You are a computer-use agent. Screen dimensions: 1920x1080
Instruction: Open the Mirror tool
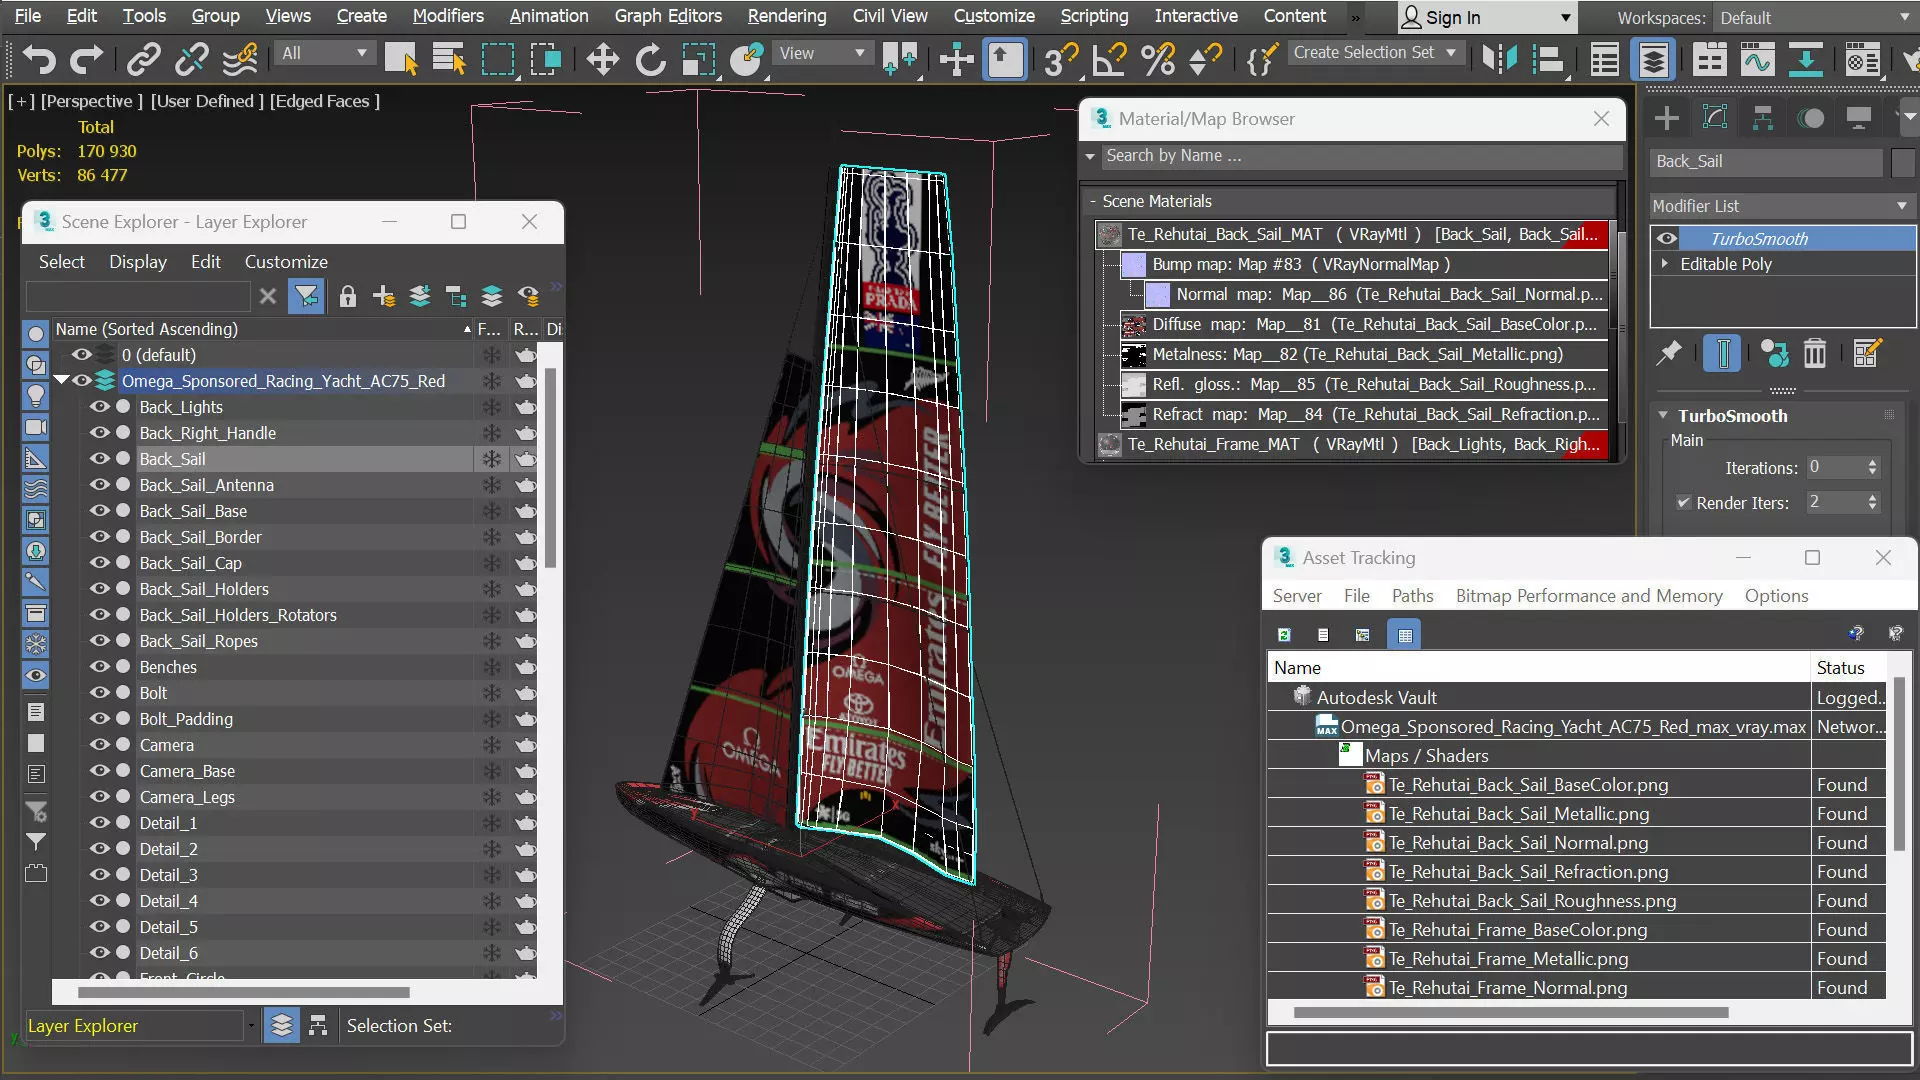[x=1500, y=60]
